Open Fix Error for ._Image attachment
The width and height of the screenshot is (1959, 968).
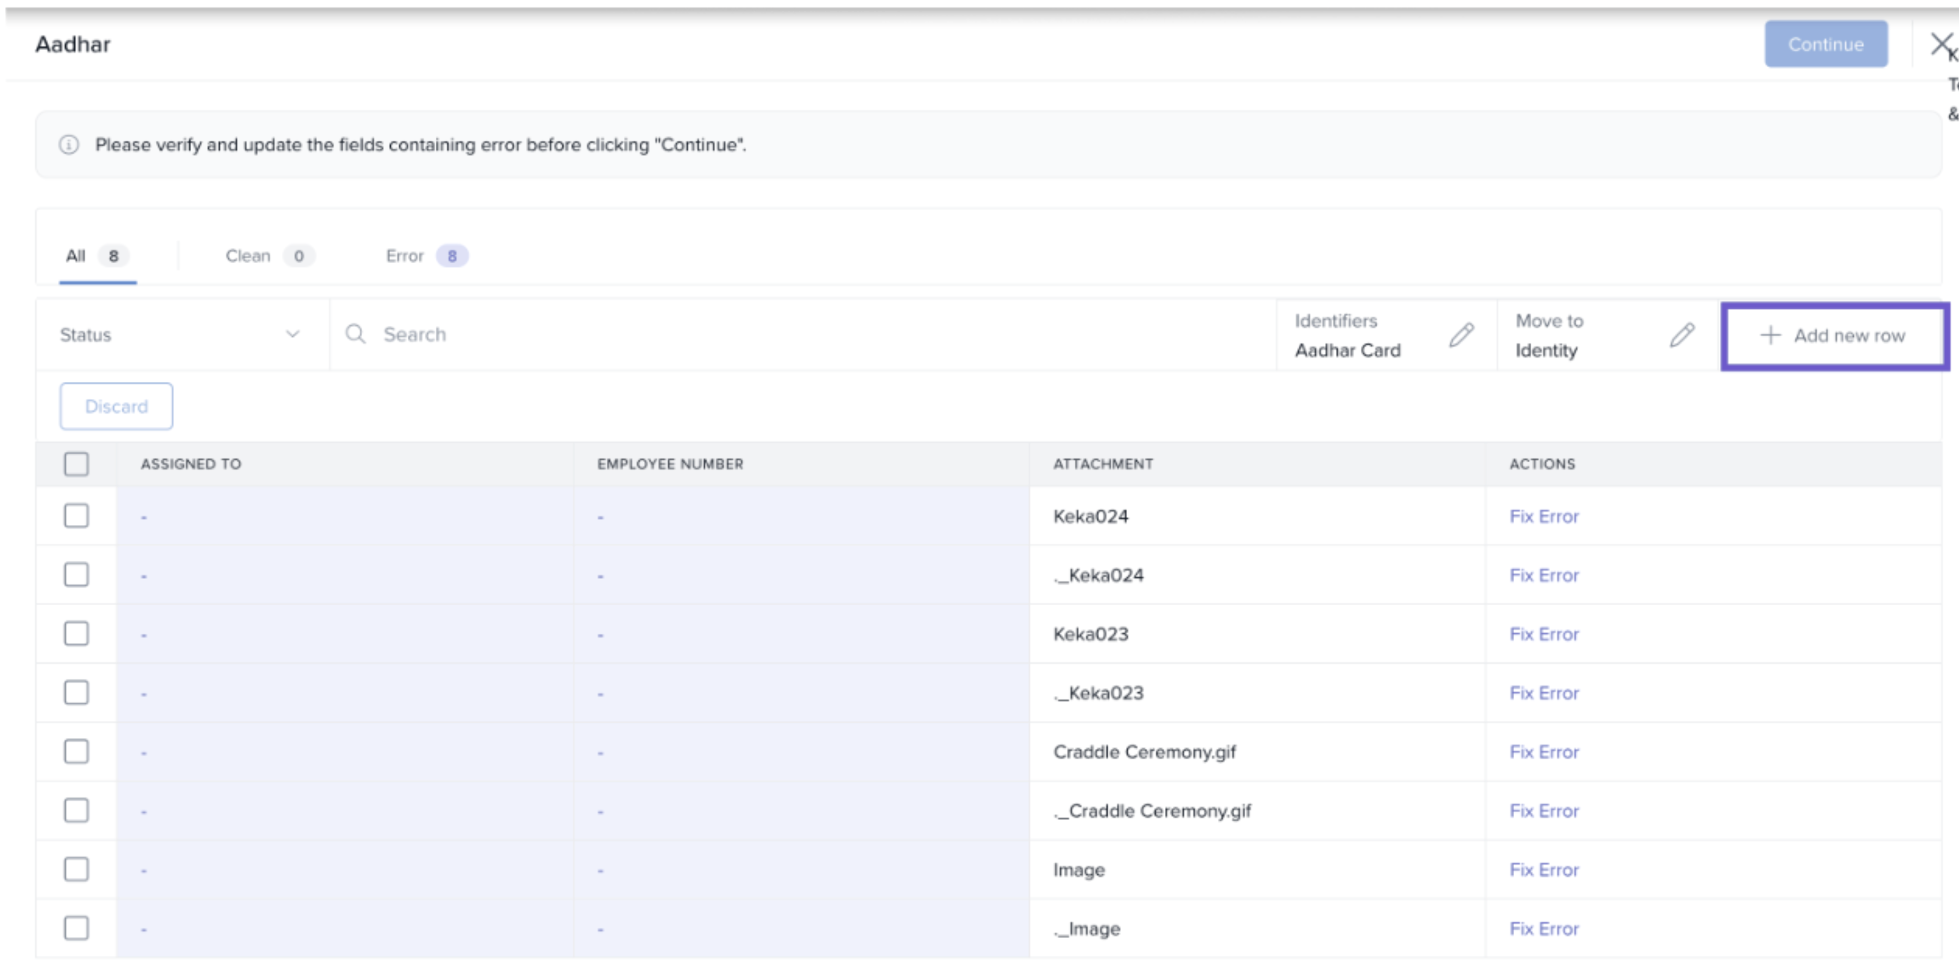[1543, 929]
